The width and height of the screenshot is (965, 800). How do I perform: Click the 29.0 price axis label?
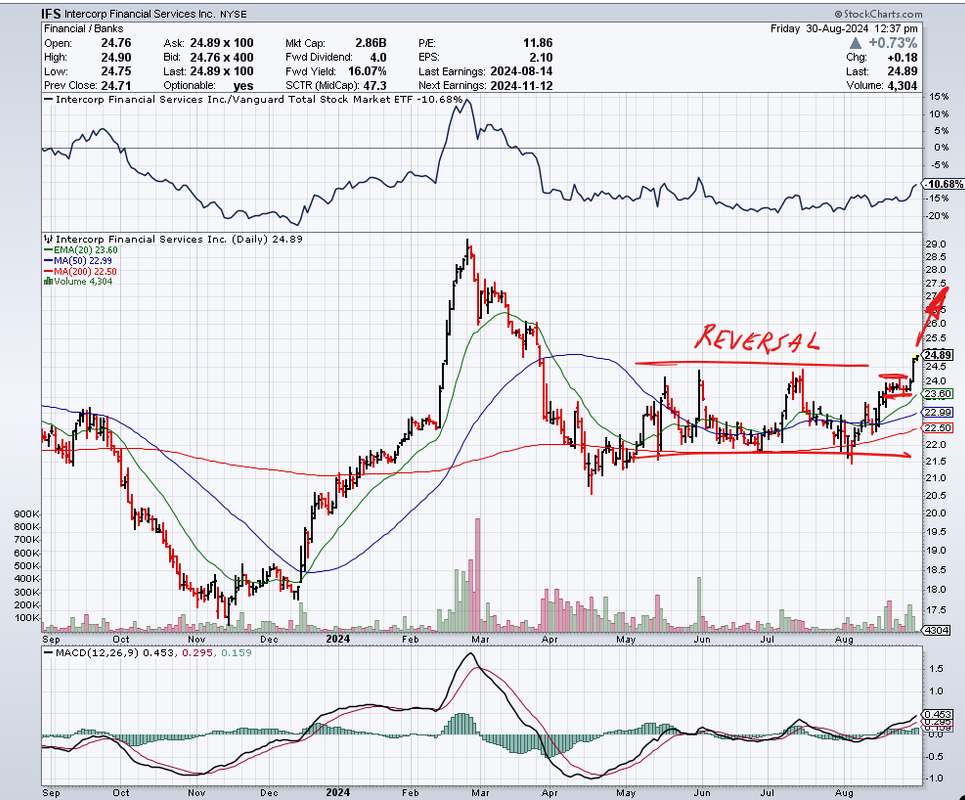coord(935,244)
